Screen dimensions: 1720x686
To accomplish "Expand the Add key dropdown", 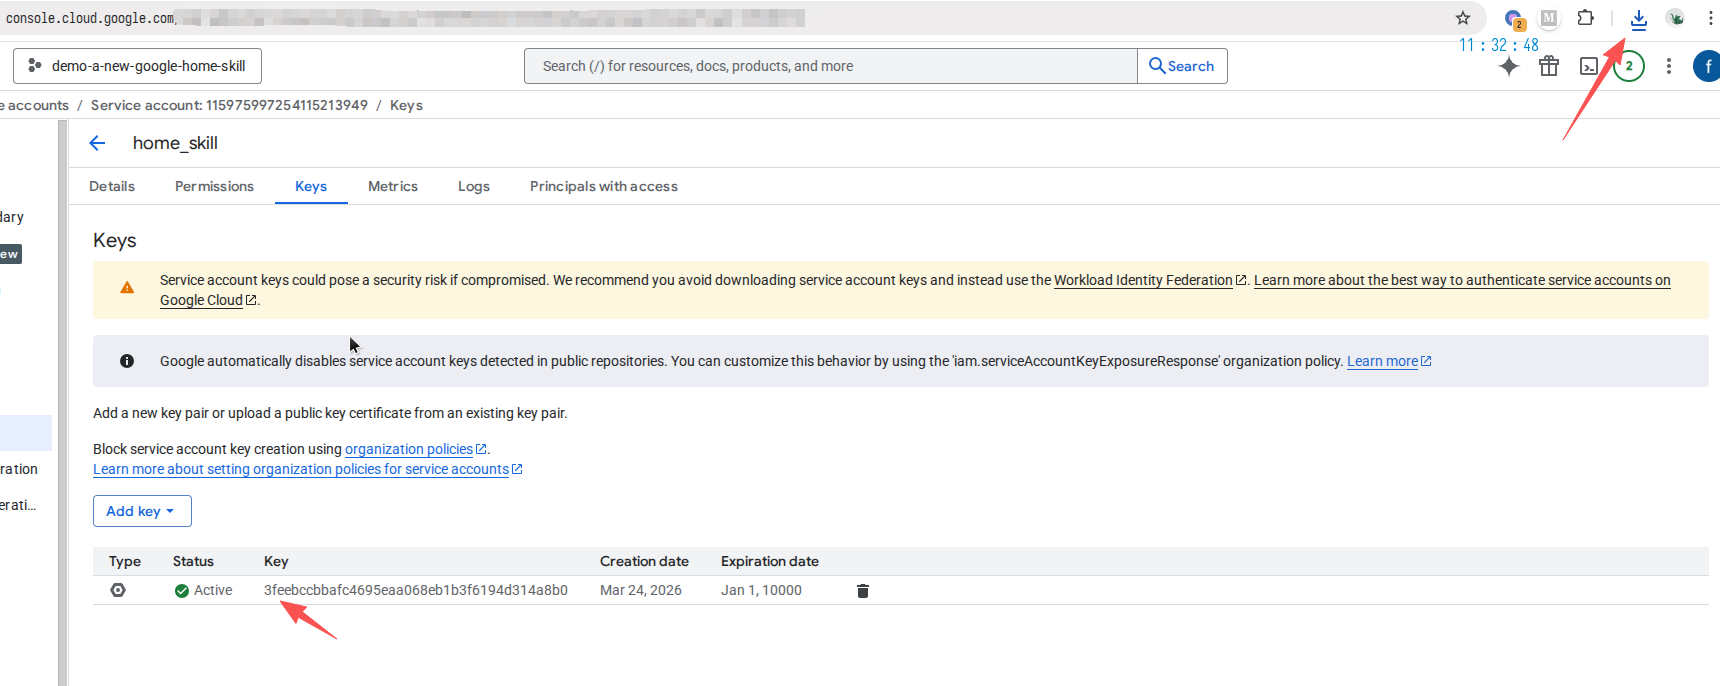I will tap(142, 511).
